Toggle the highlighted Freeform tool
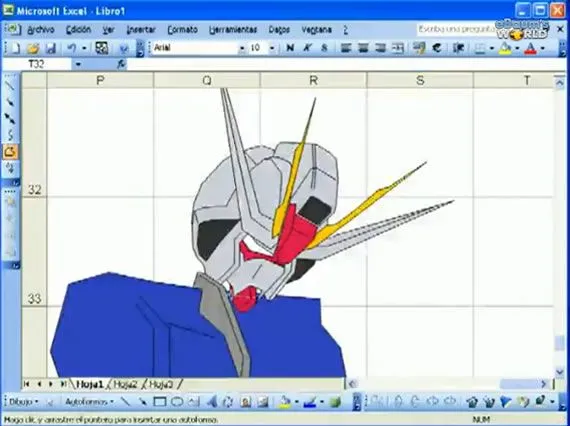 point(10,152)
